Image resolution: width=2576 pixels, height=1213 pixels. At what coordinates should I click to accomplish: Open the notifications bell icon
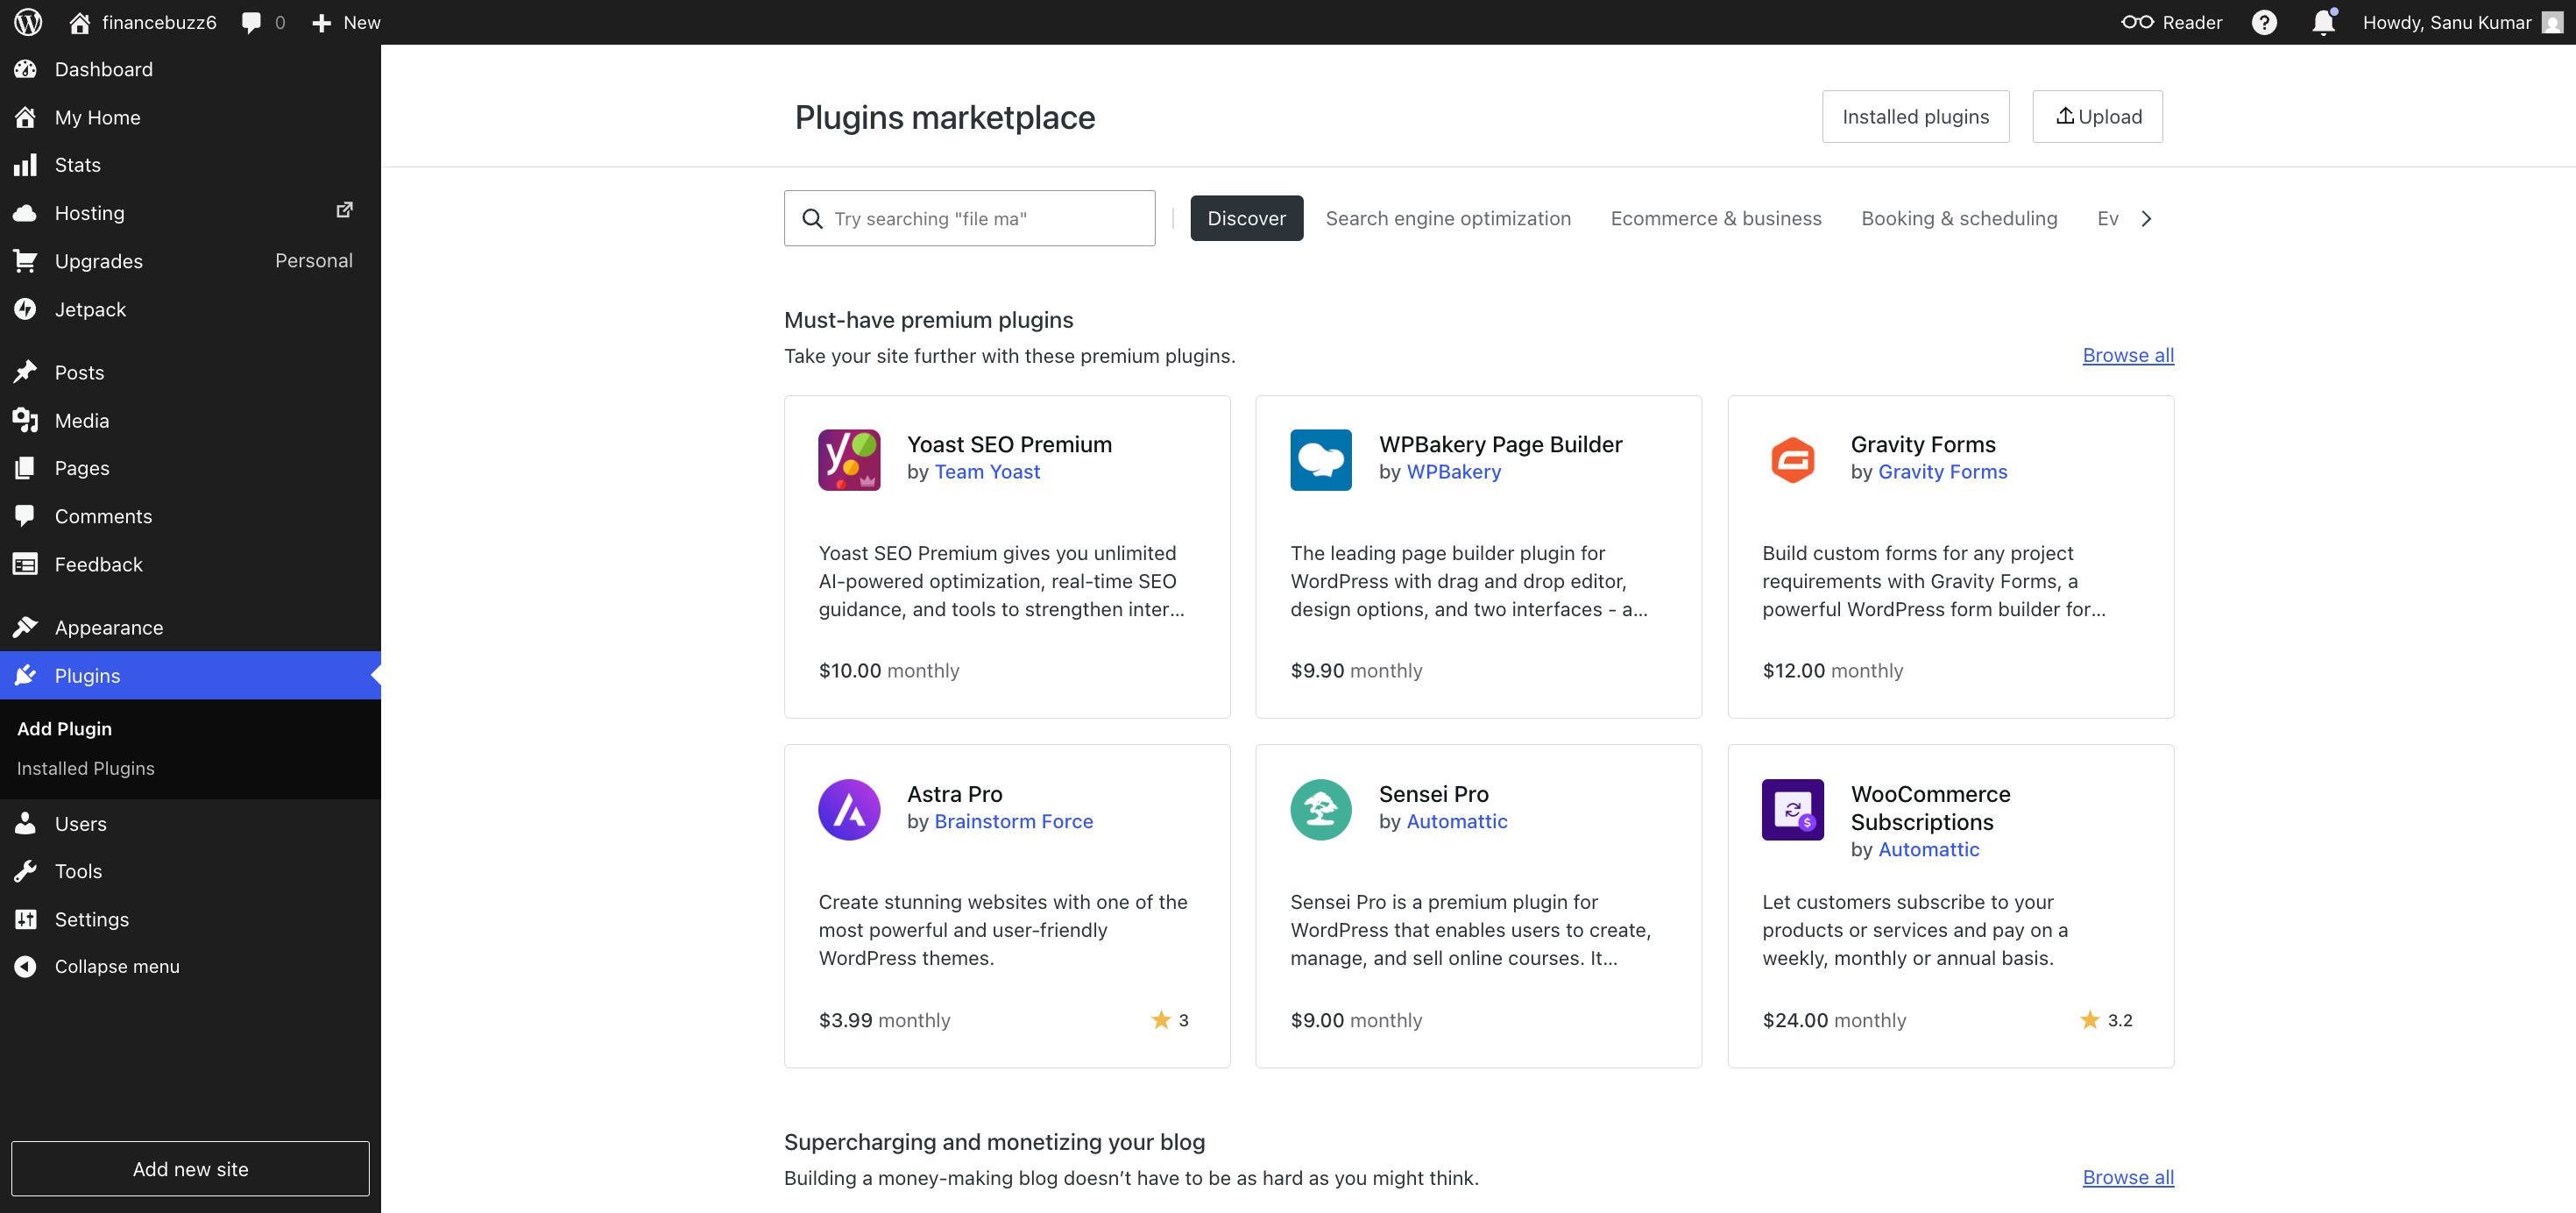2323,22
